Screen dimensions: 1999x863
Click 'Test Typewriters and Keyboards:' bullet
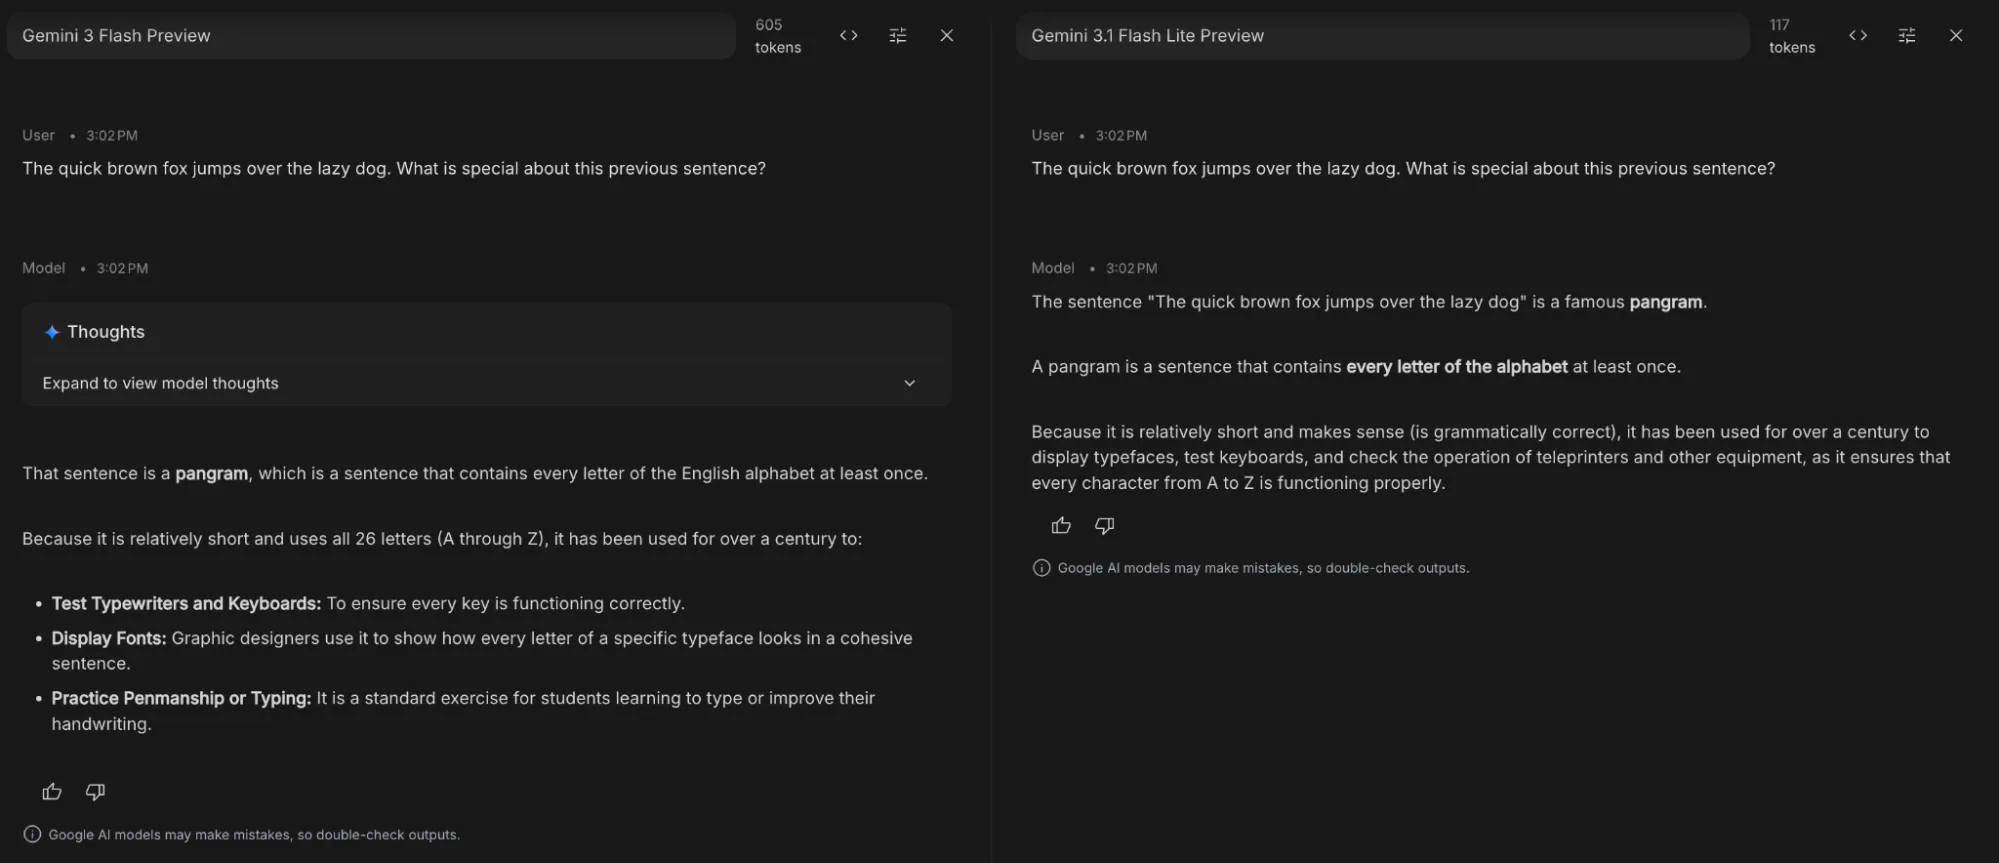[186, 603]
